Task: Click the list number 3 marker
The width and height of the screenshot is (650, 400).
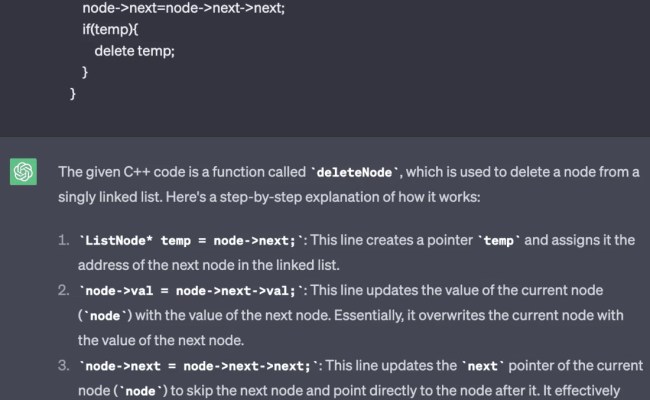Action: 64,366
